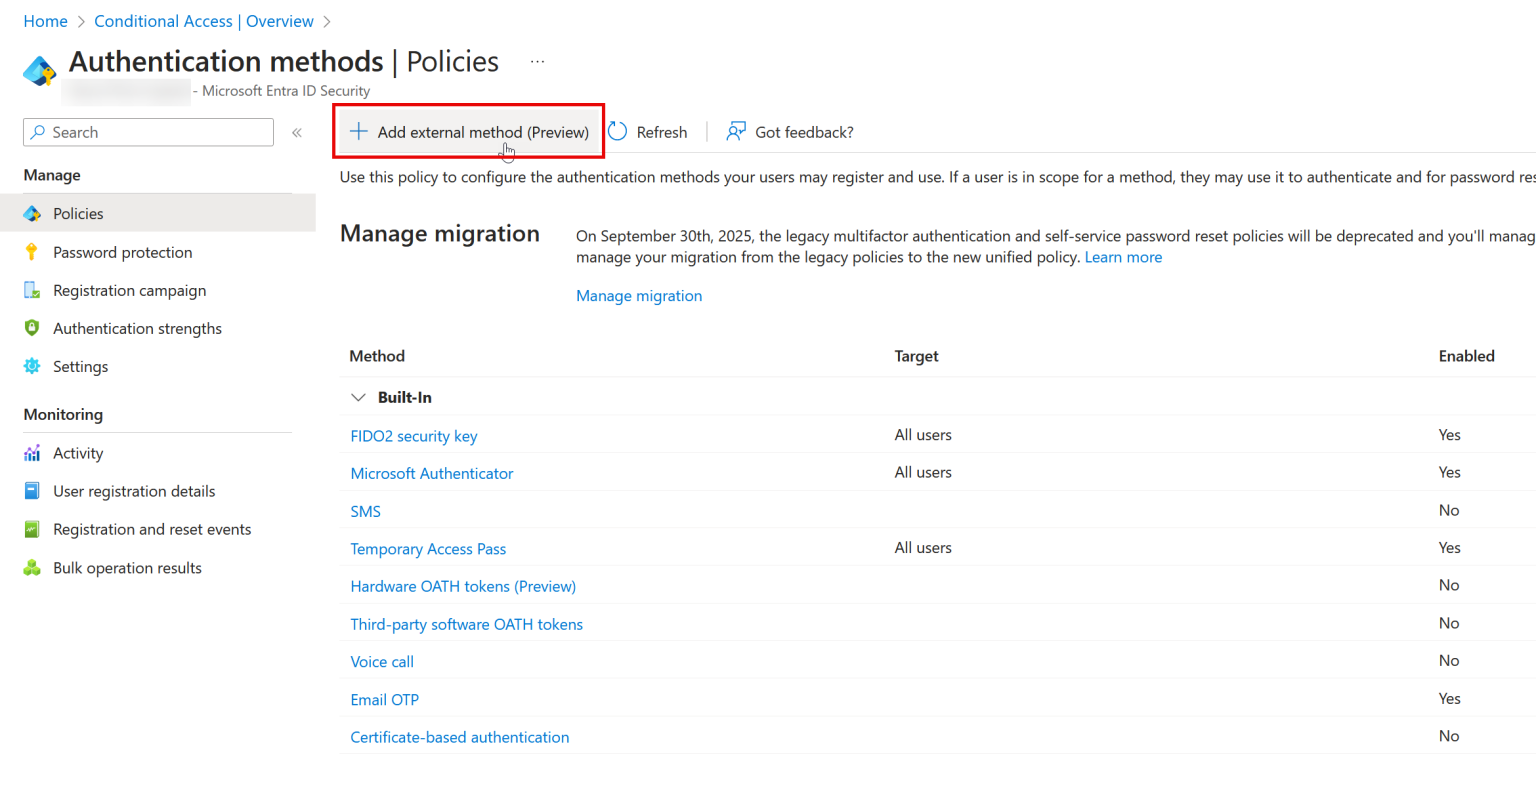Screen dimensions: 1536x803
Task: Open Registration and reset events under Monitoring
Action: (x=151, y=529)
